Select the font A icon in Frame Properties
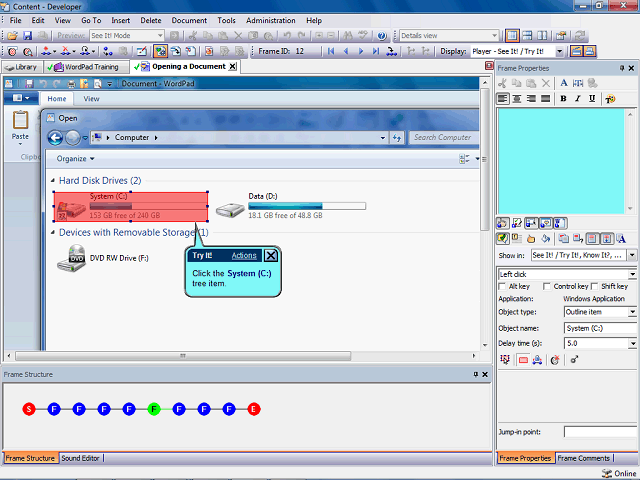Viewport: 640px width, 480px height. pyautogui.click(x=564, y=83)
